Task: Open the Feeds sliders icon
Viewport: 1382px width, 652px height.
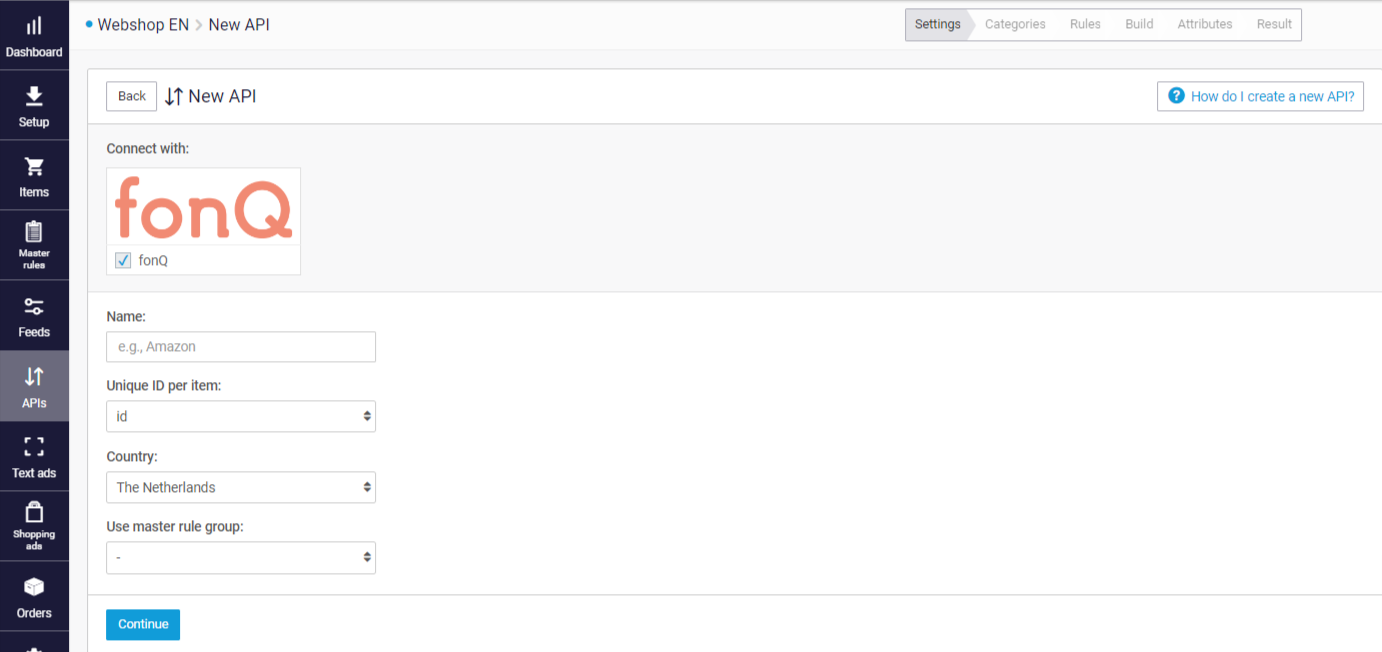Action: (x=34, y=307)
